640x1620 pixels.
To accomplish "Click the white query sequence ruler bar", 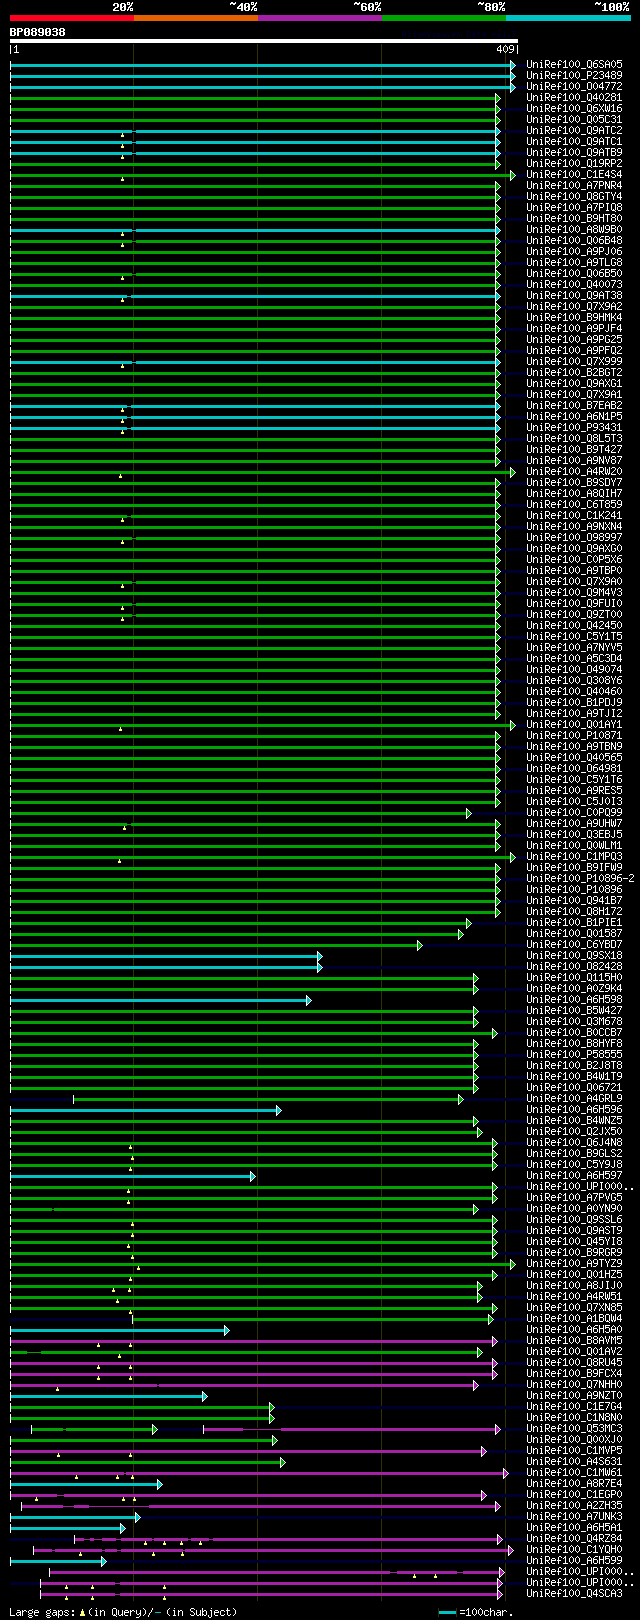I will (x=264, y=41).
